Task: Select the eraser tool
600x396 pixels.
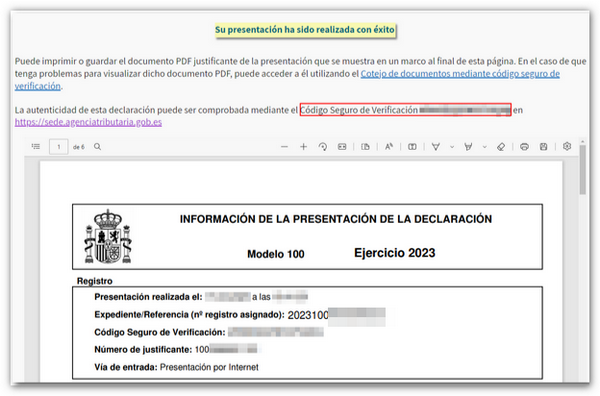Action: 501,147
